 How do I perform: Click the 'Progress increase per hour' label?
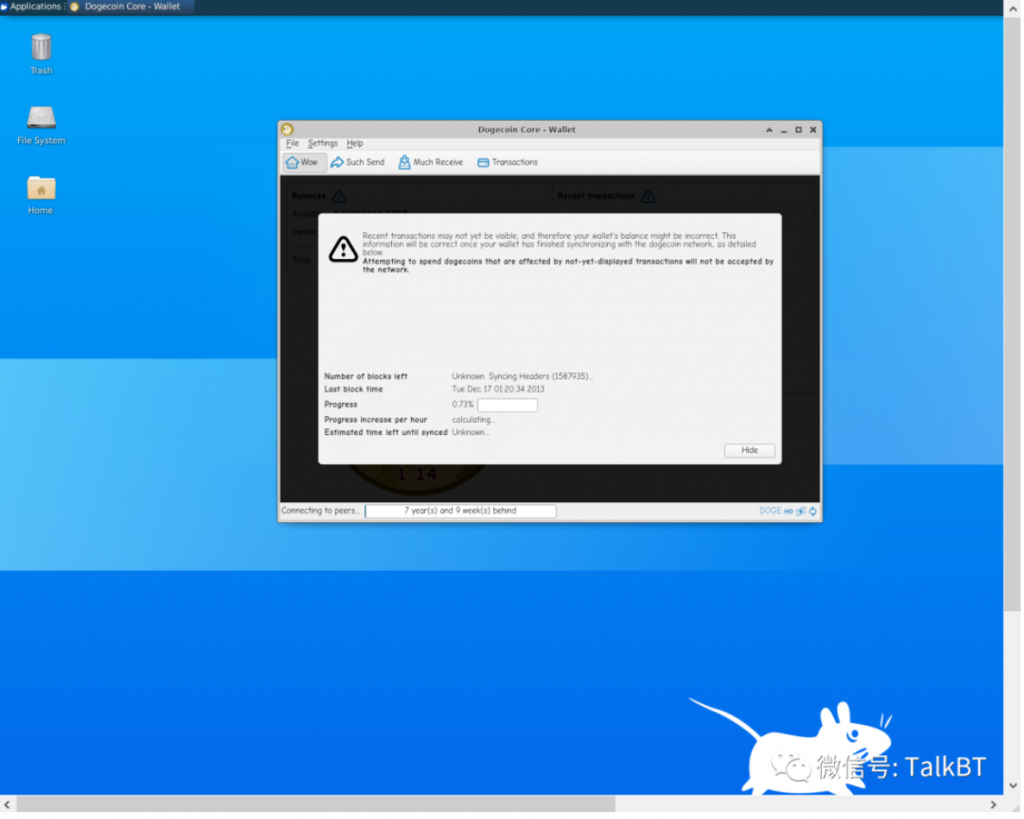click(376, 420)
